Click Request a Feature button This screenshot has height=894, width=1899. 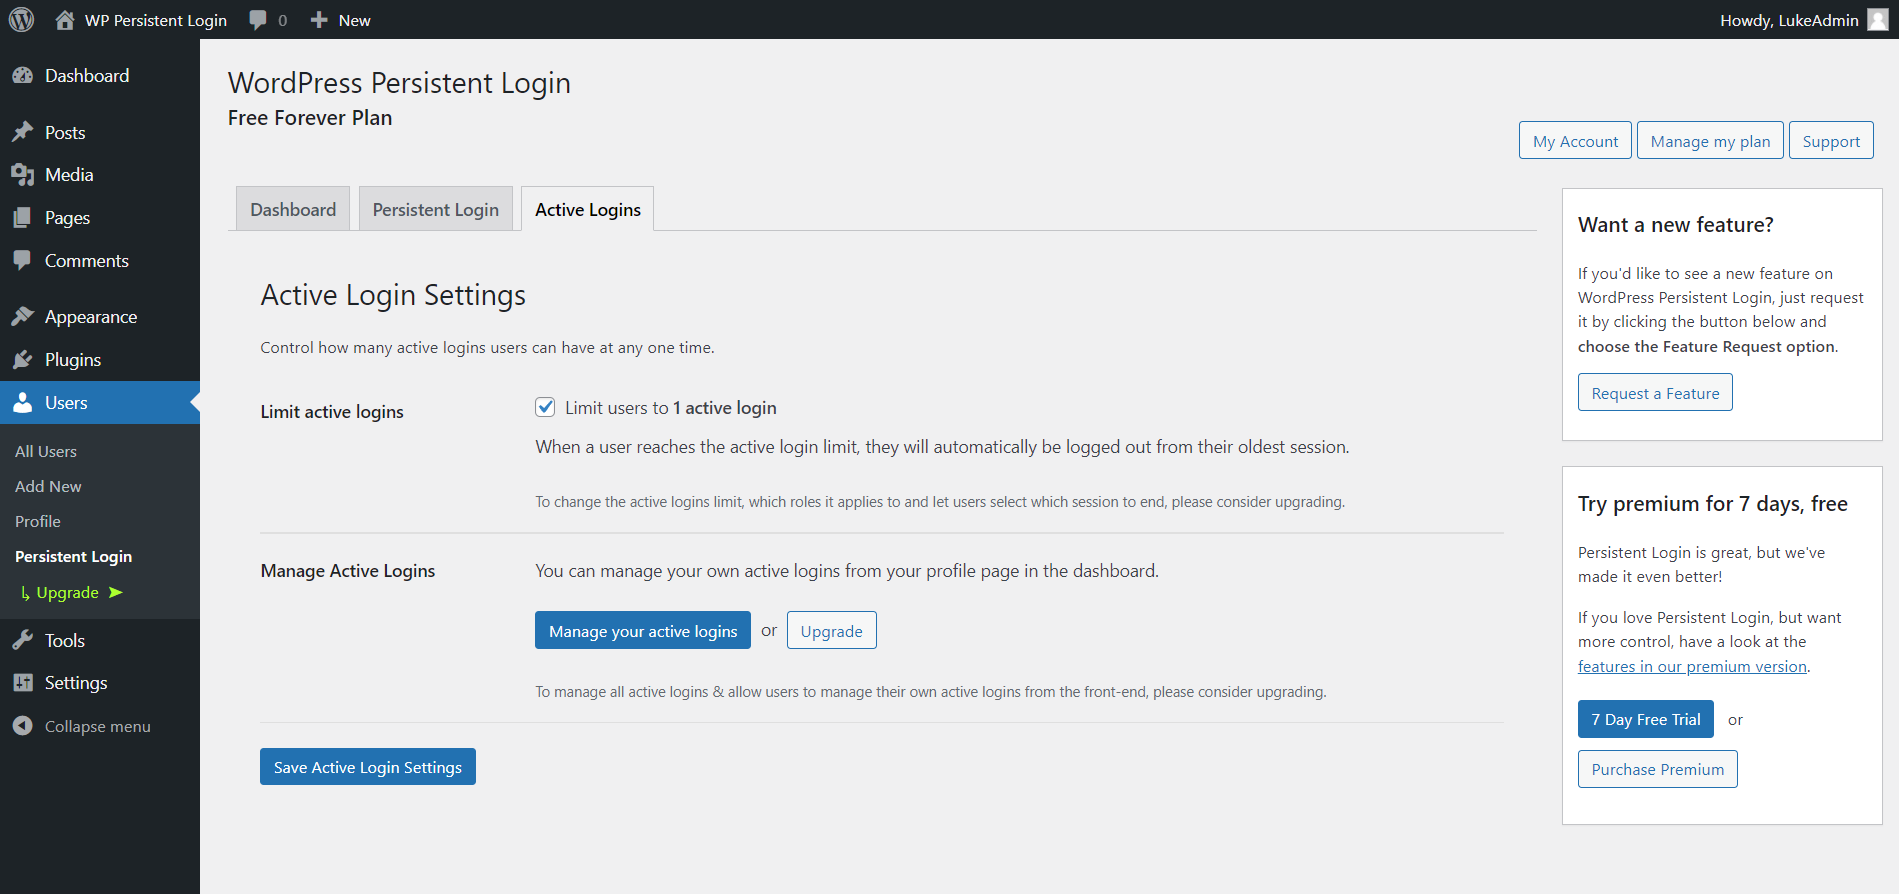pyautogui.click(x=1655, y=393)
